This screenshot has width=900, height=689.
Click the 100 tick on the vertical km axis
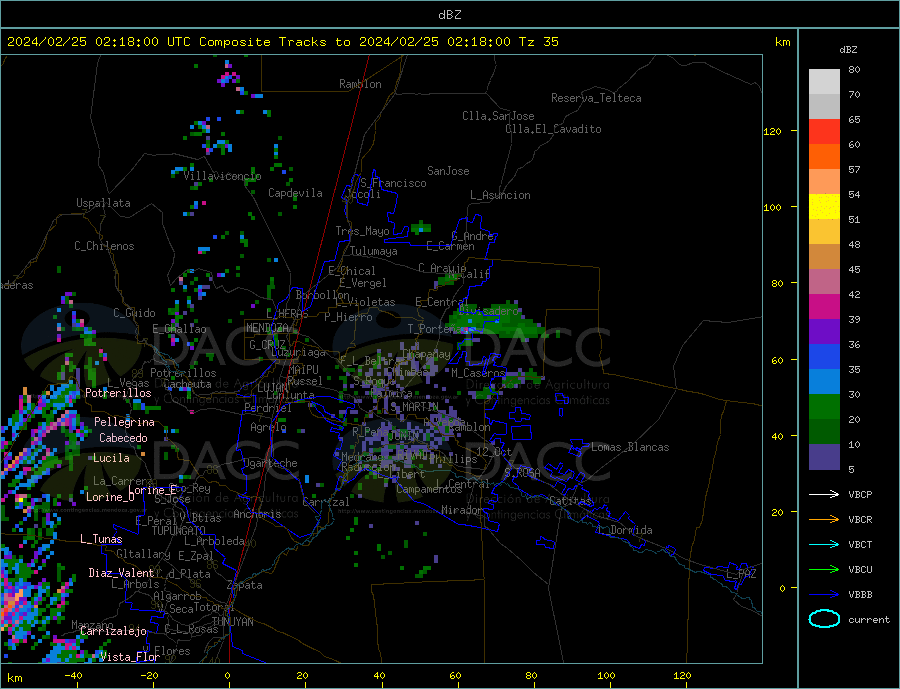click(773, 207)
